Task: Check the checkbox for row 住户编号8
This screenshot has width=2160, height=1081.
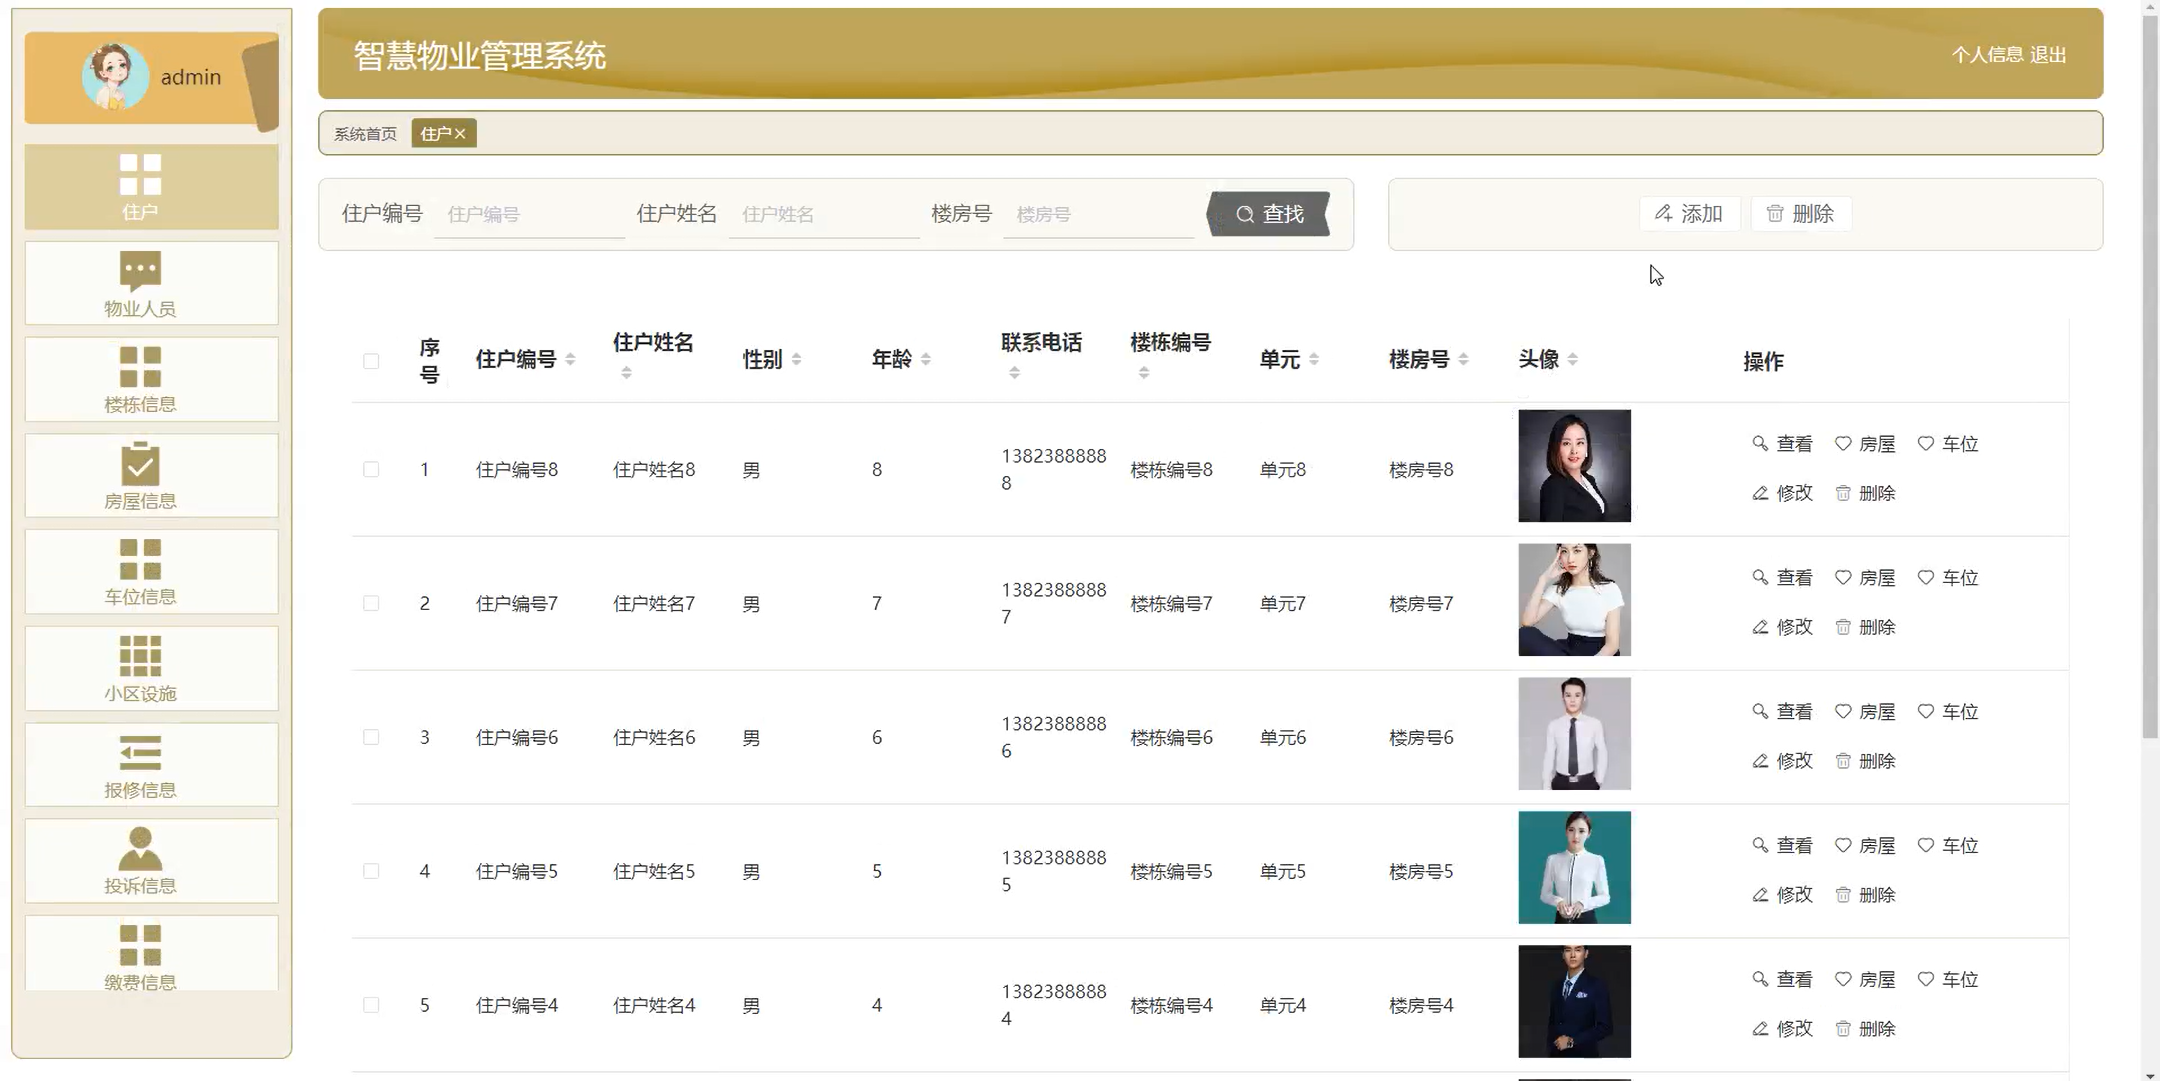Action: 371,469
